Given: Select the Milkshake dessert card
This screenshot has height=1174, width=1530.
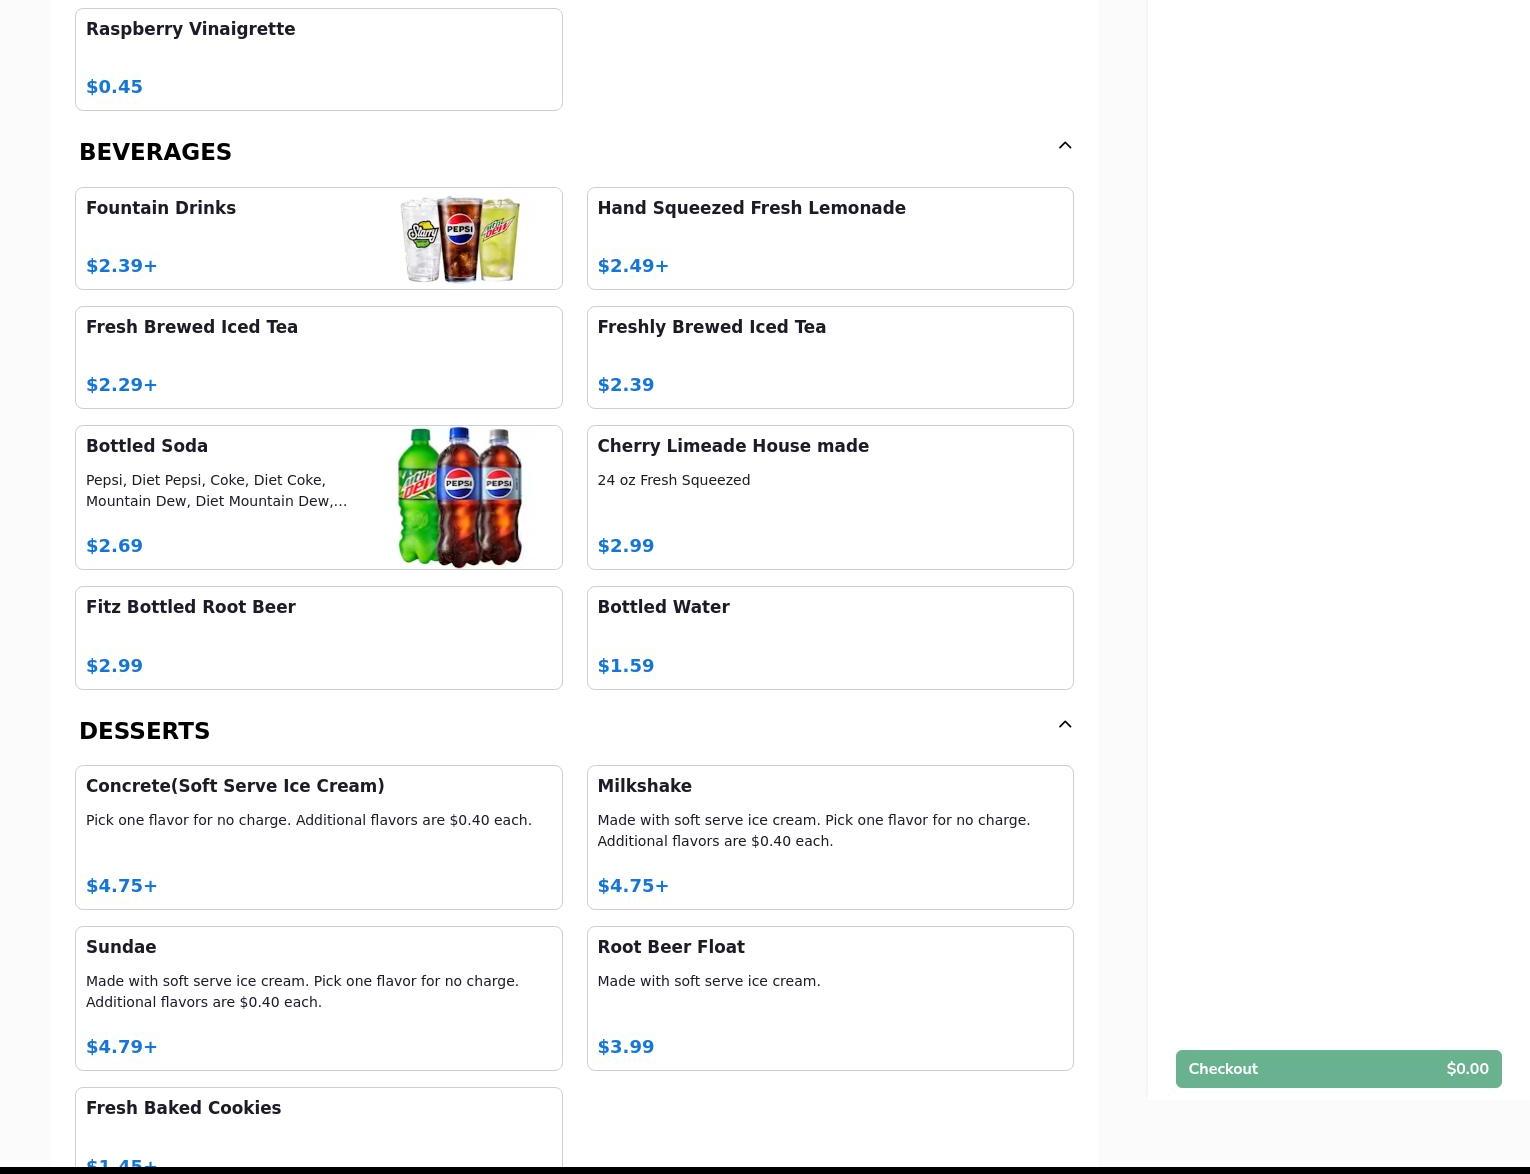Looking at the screenshot, I should pyautogui.click(x=829, y=837).
